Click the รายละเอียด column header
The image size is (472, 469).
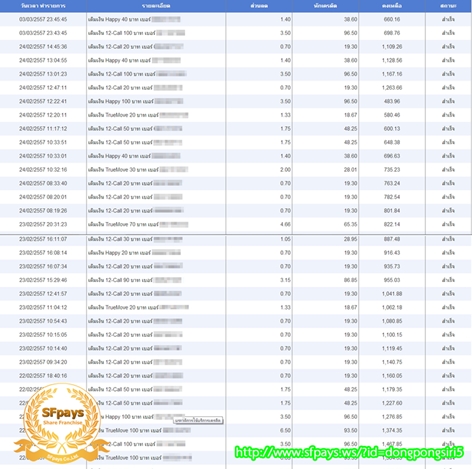[x=156, y=6]
